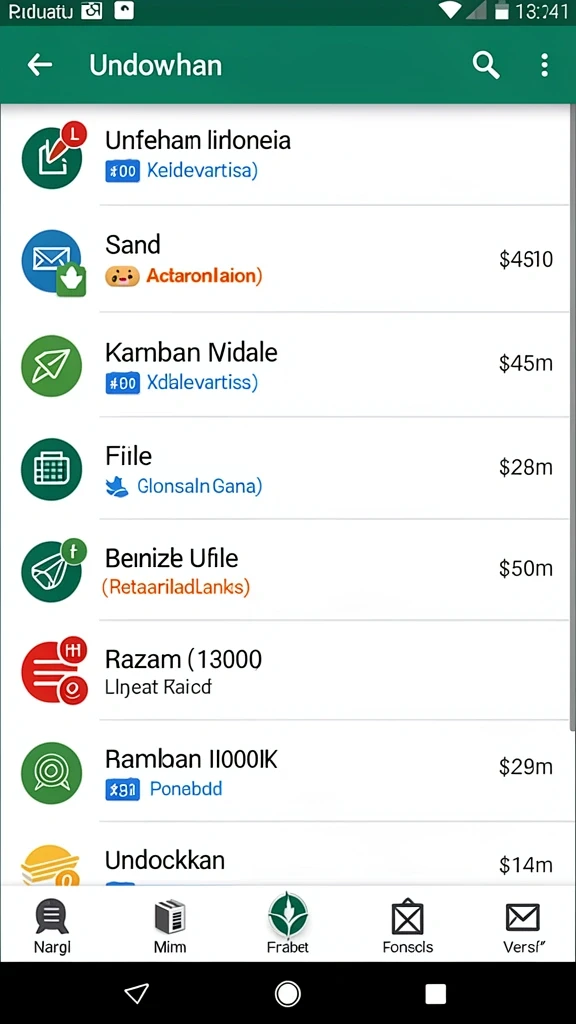Open search with magnifier icon
This screenshot has height=1024, width=576.
click(x=486, y=65)
